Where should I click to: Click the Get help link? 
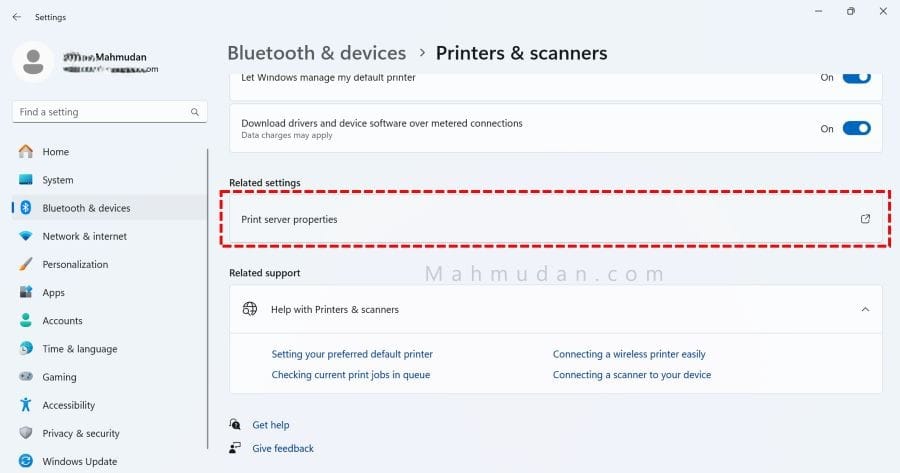point(270,425)
